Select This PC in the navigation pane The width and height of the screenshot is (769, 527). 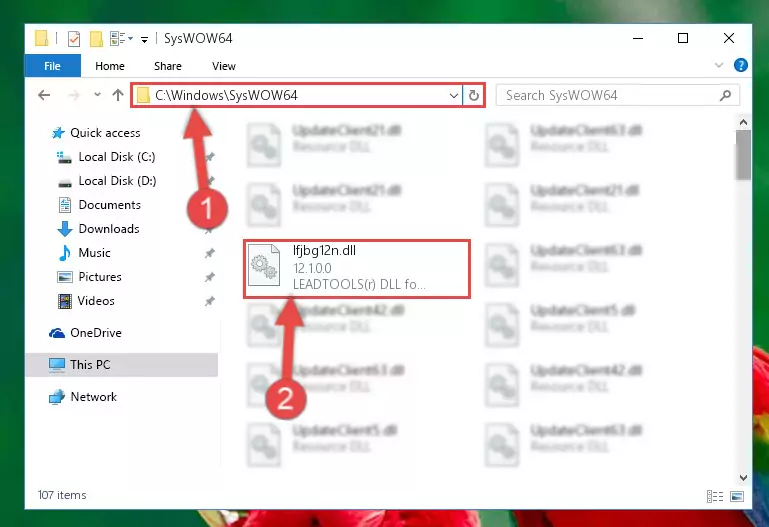pos(122,365)
